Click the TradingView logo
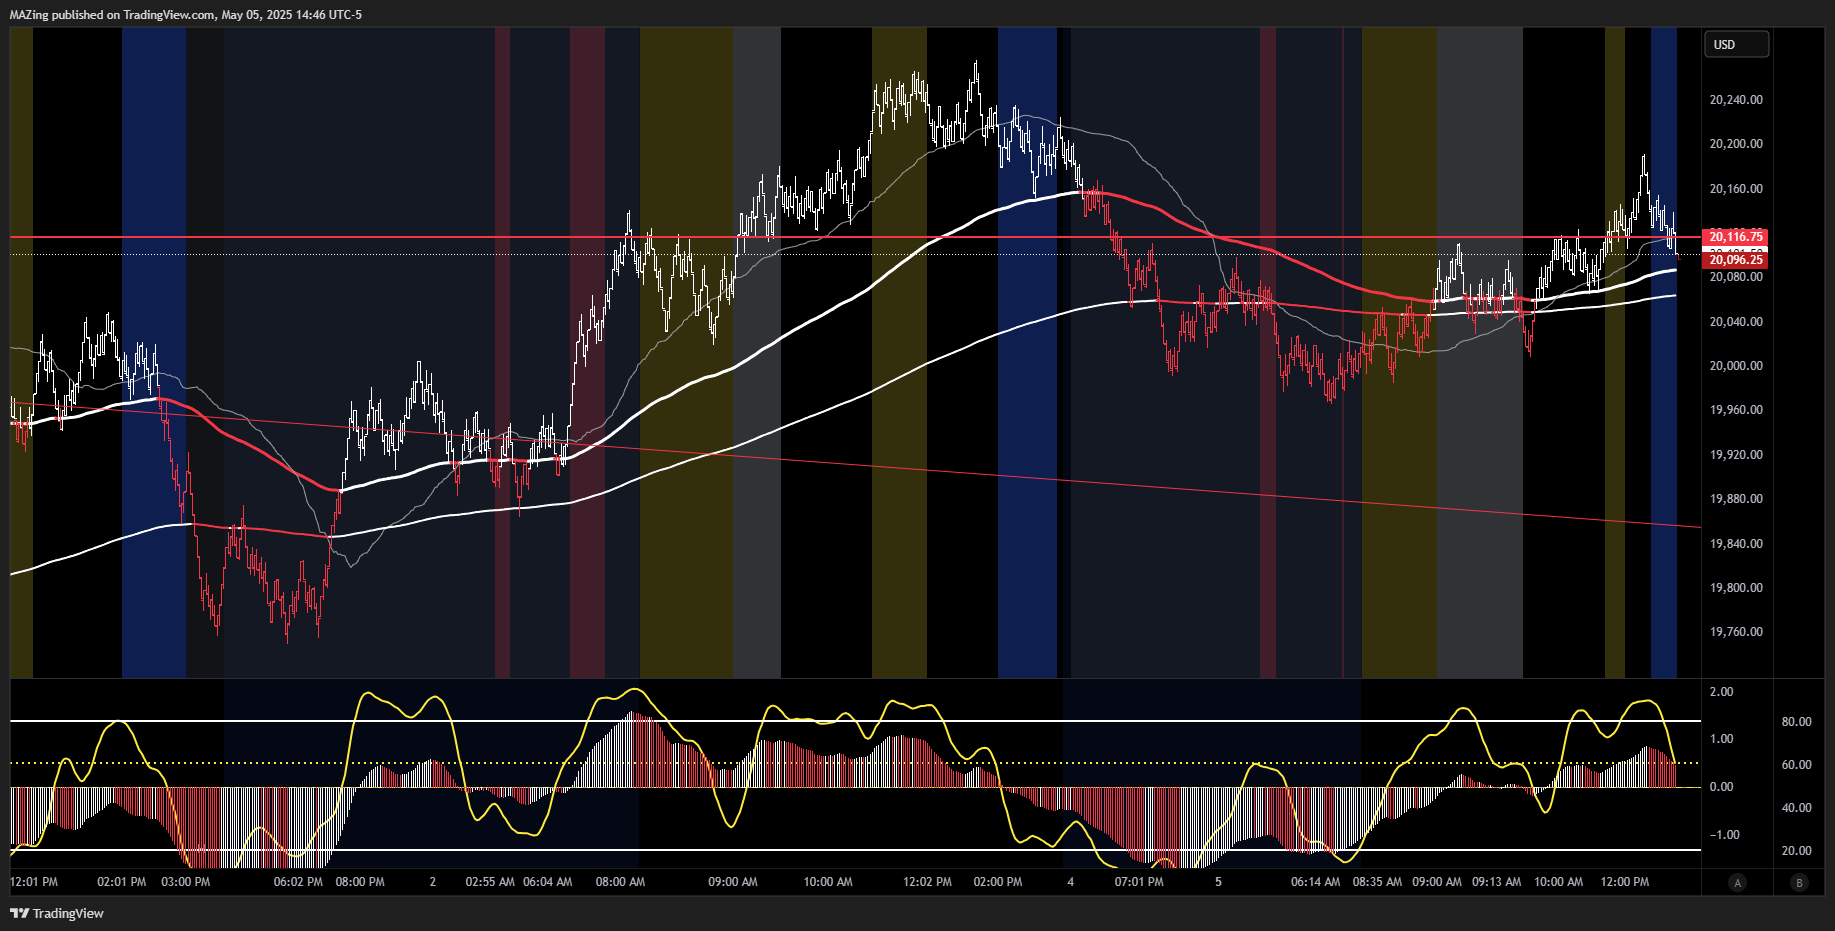This screenshot has height=931, width=1835. (57, 913)
